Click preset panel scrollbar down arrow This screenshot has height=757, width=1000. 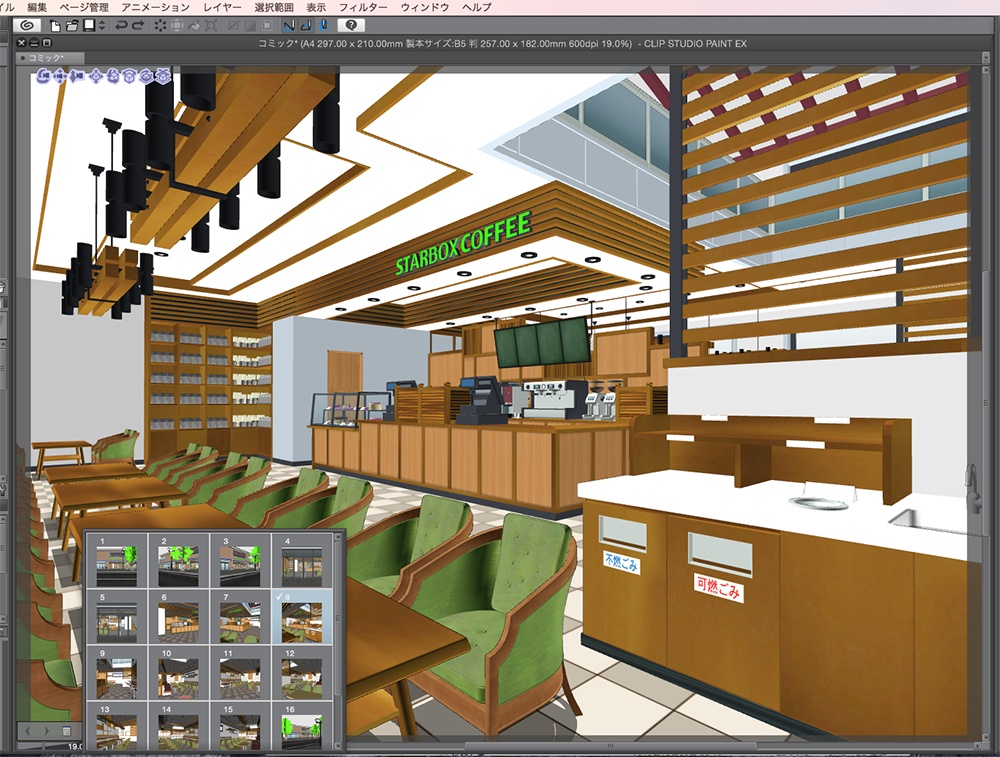pyautogui.click(x=338, y=744)
